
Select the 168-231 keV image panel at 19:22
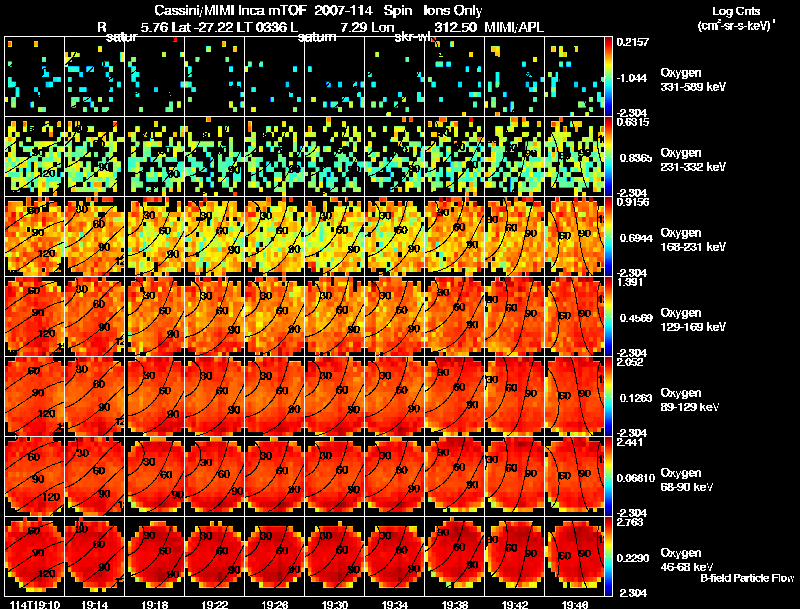click(x=214, y=237)
